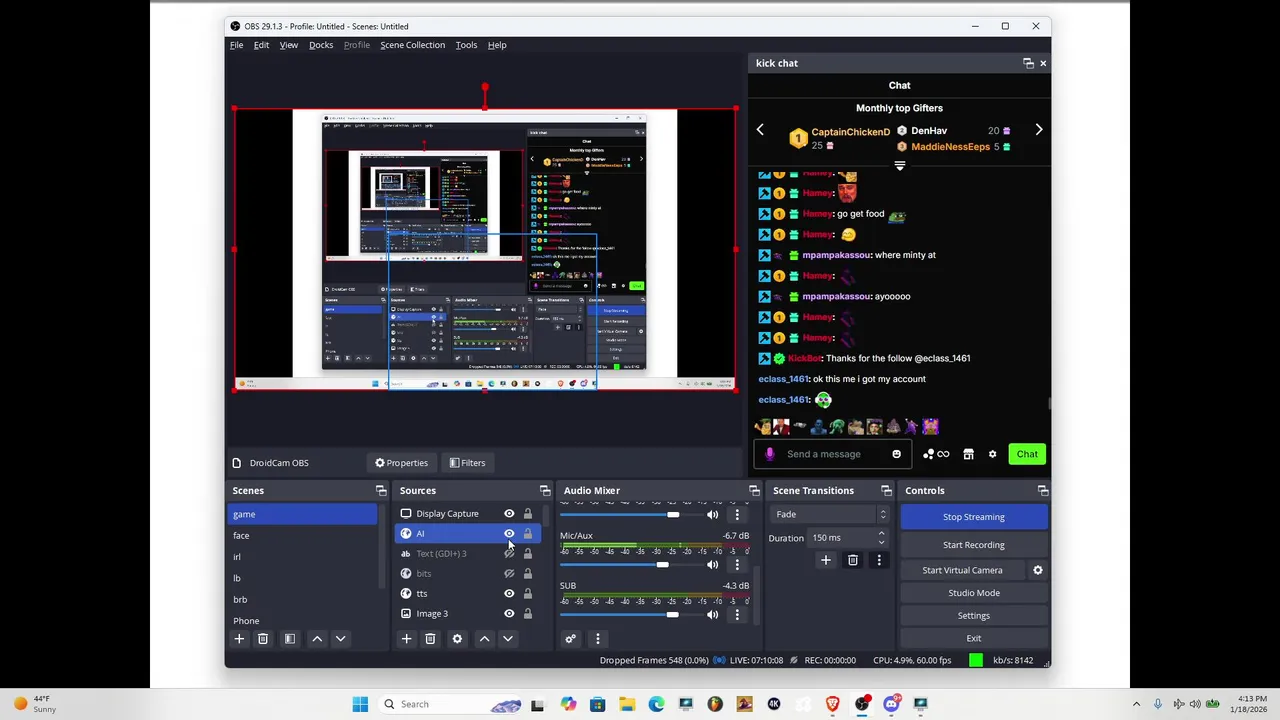Move source up in Sources toolbar

point(484,639)
